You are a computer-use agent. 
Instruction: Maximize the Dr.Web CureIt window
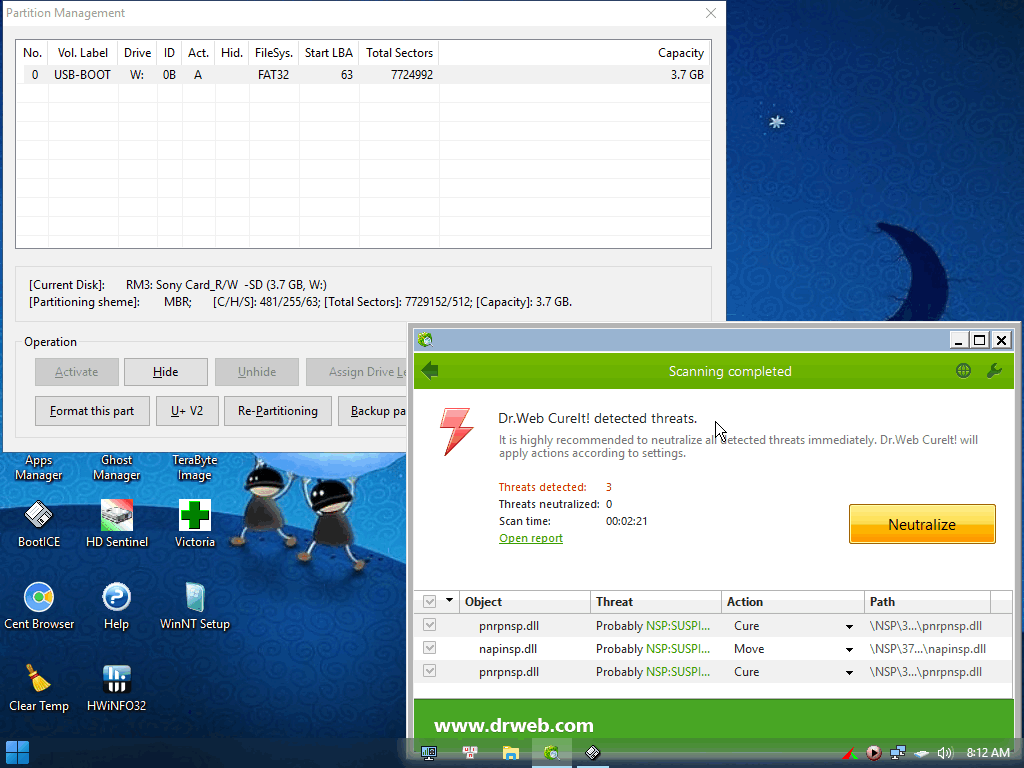tap(979, 340)
